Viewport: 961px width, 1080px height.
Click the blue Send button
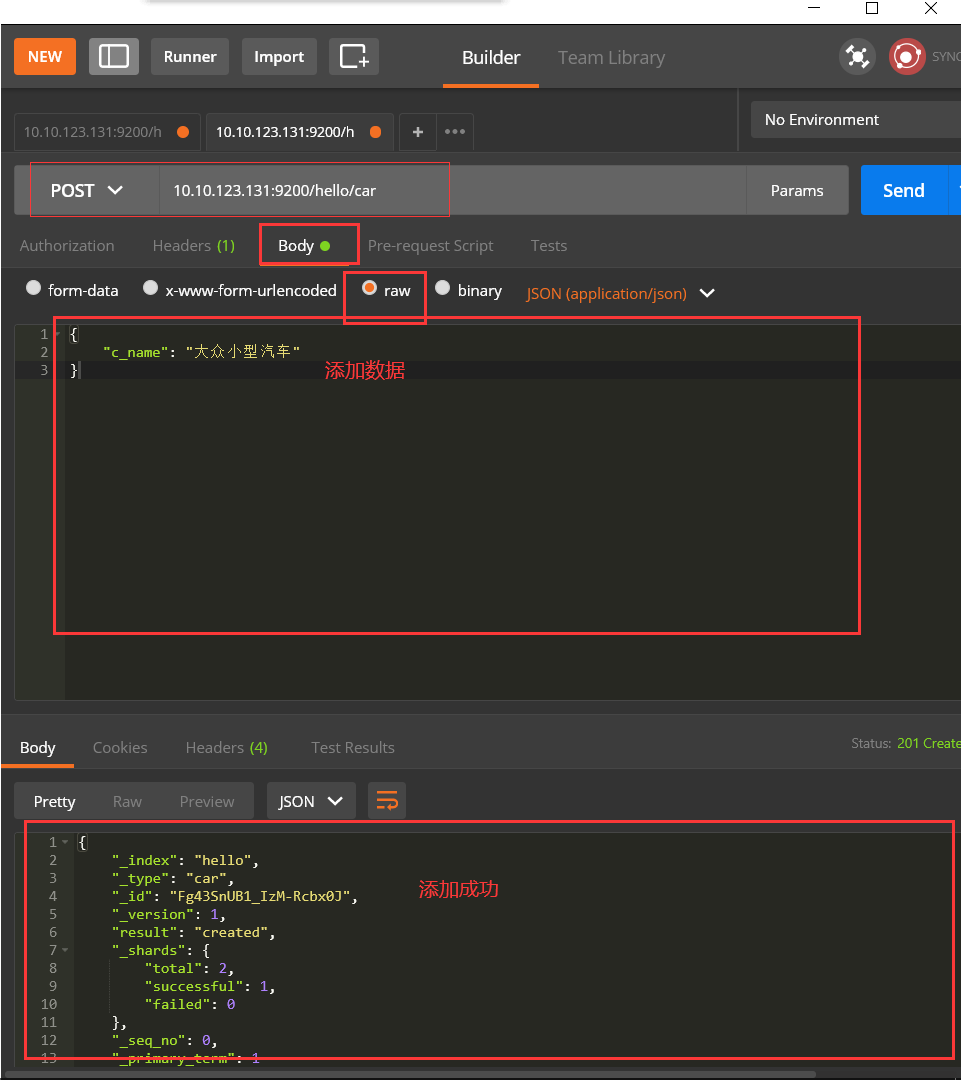(904, 190)
